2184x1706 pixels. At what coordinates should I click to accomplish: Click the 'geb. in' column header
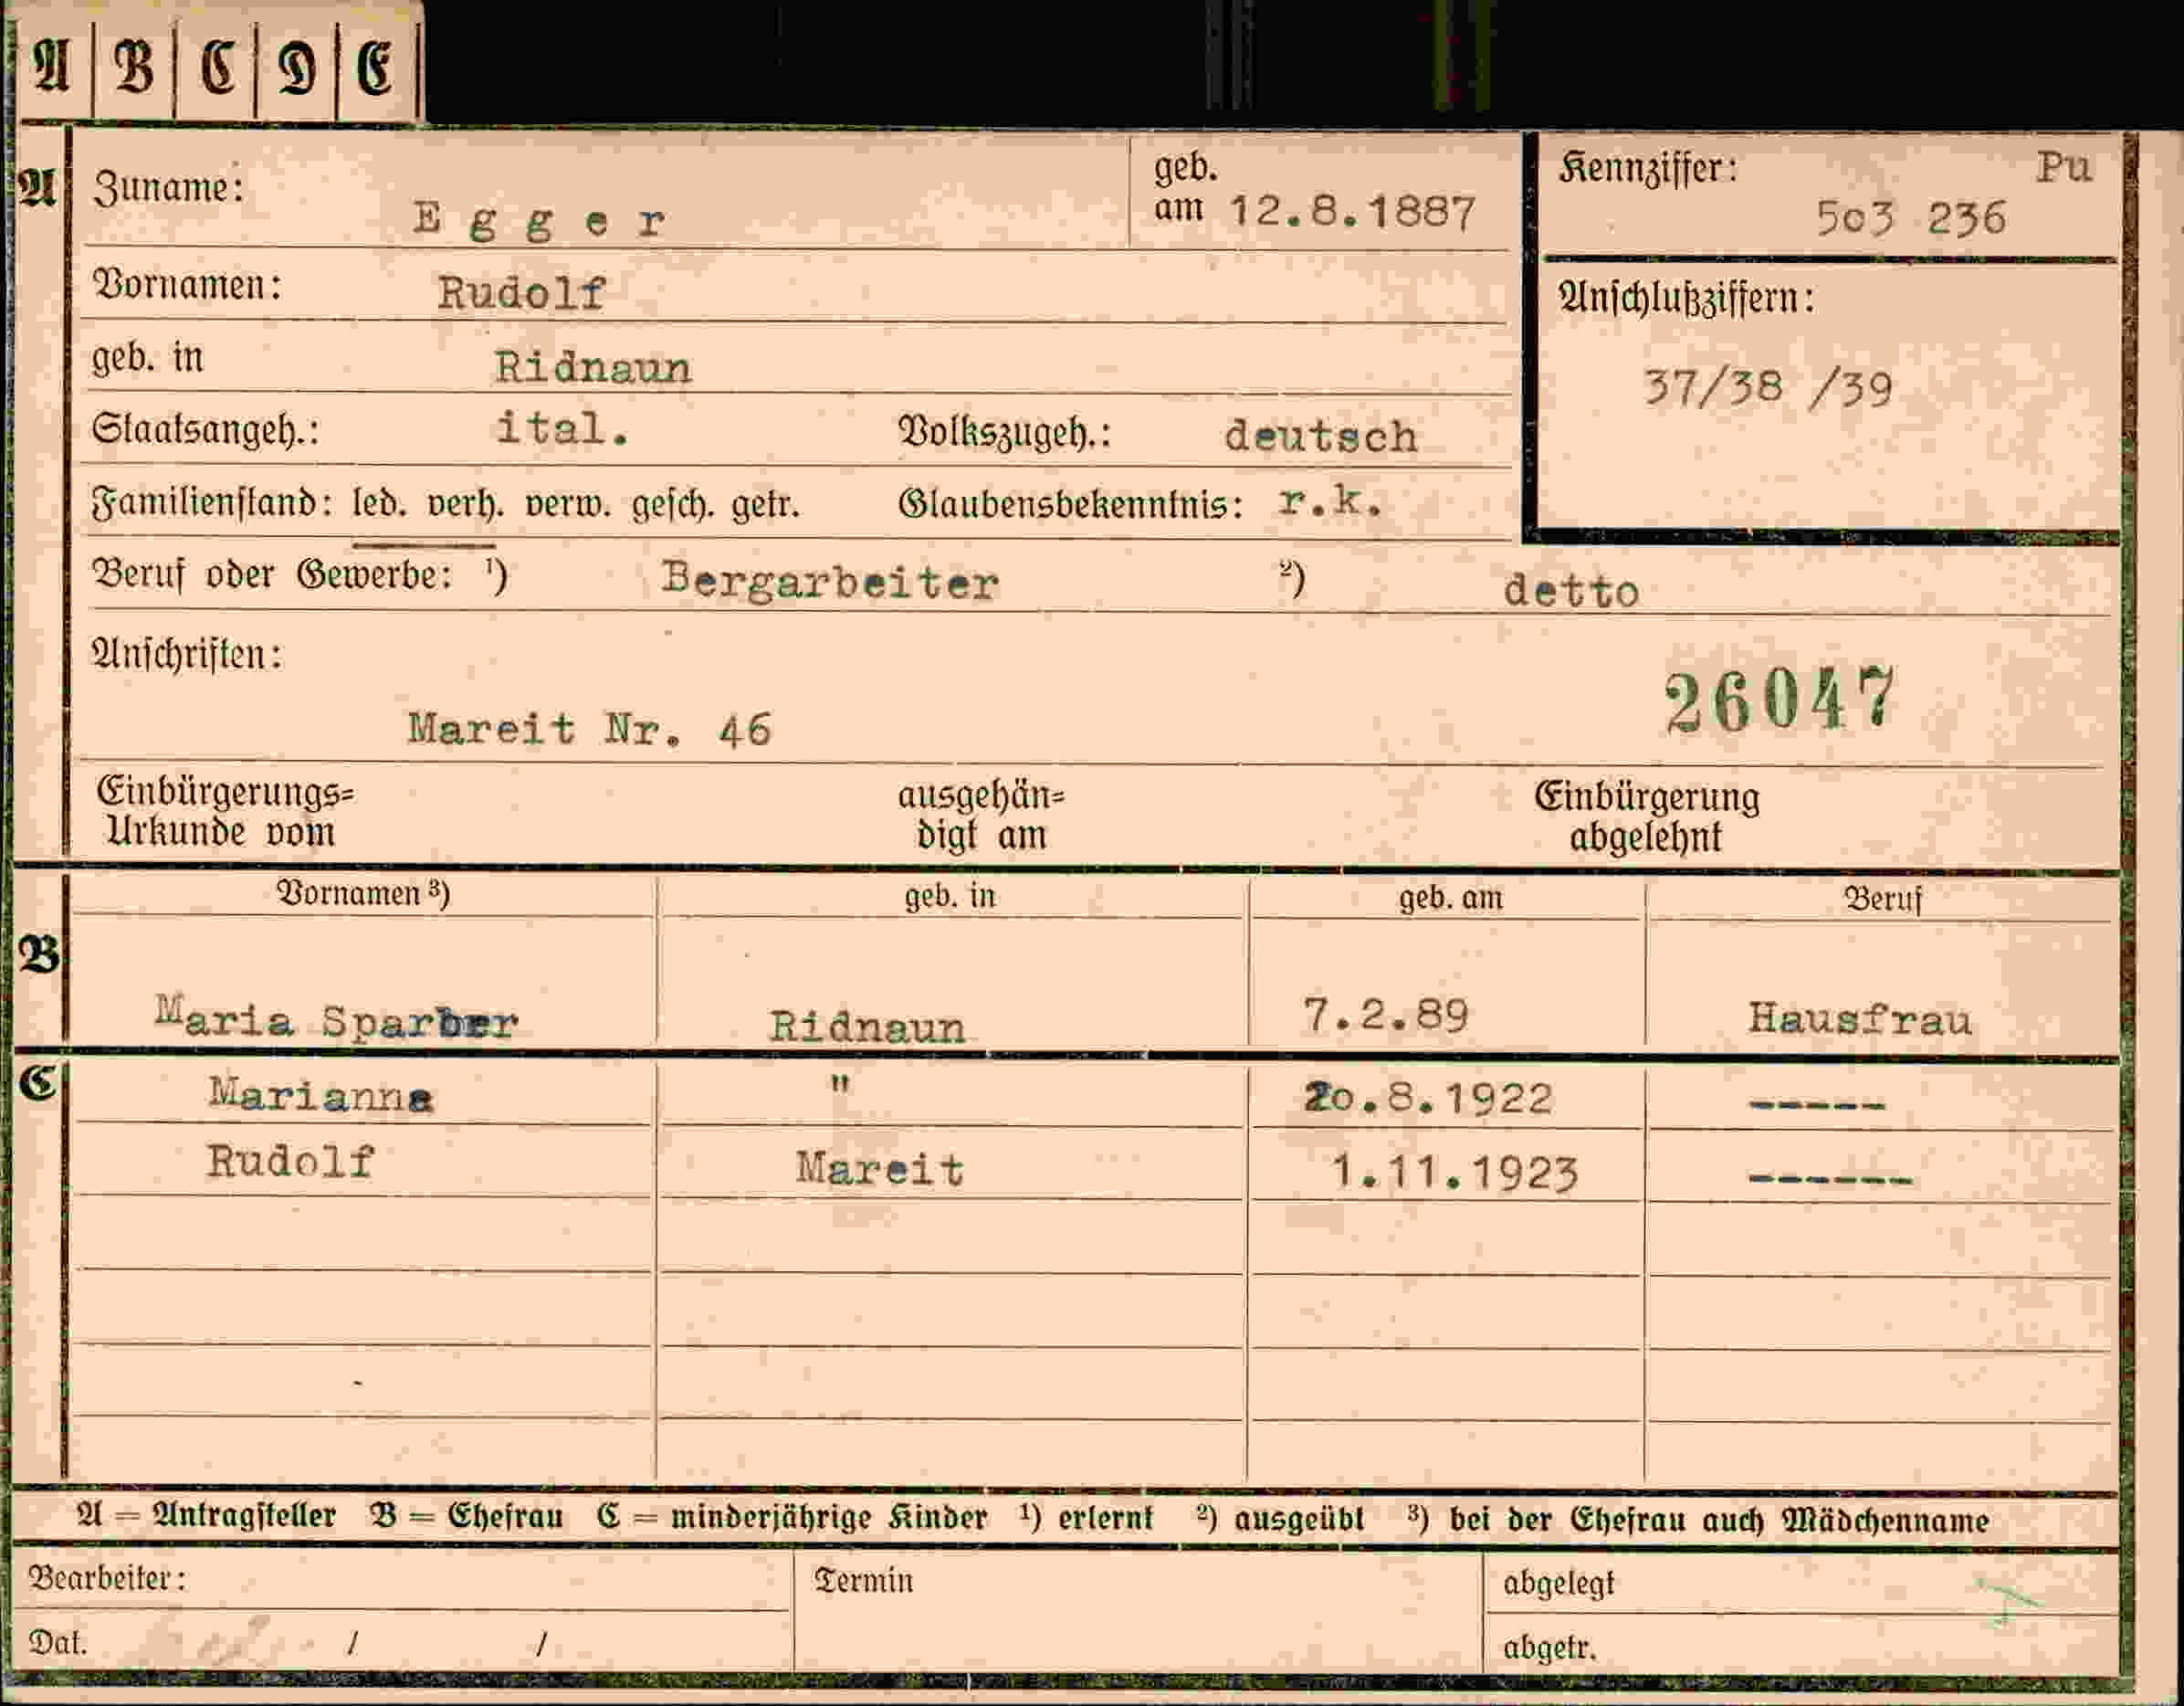[950, 896]
